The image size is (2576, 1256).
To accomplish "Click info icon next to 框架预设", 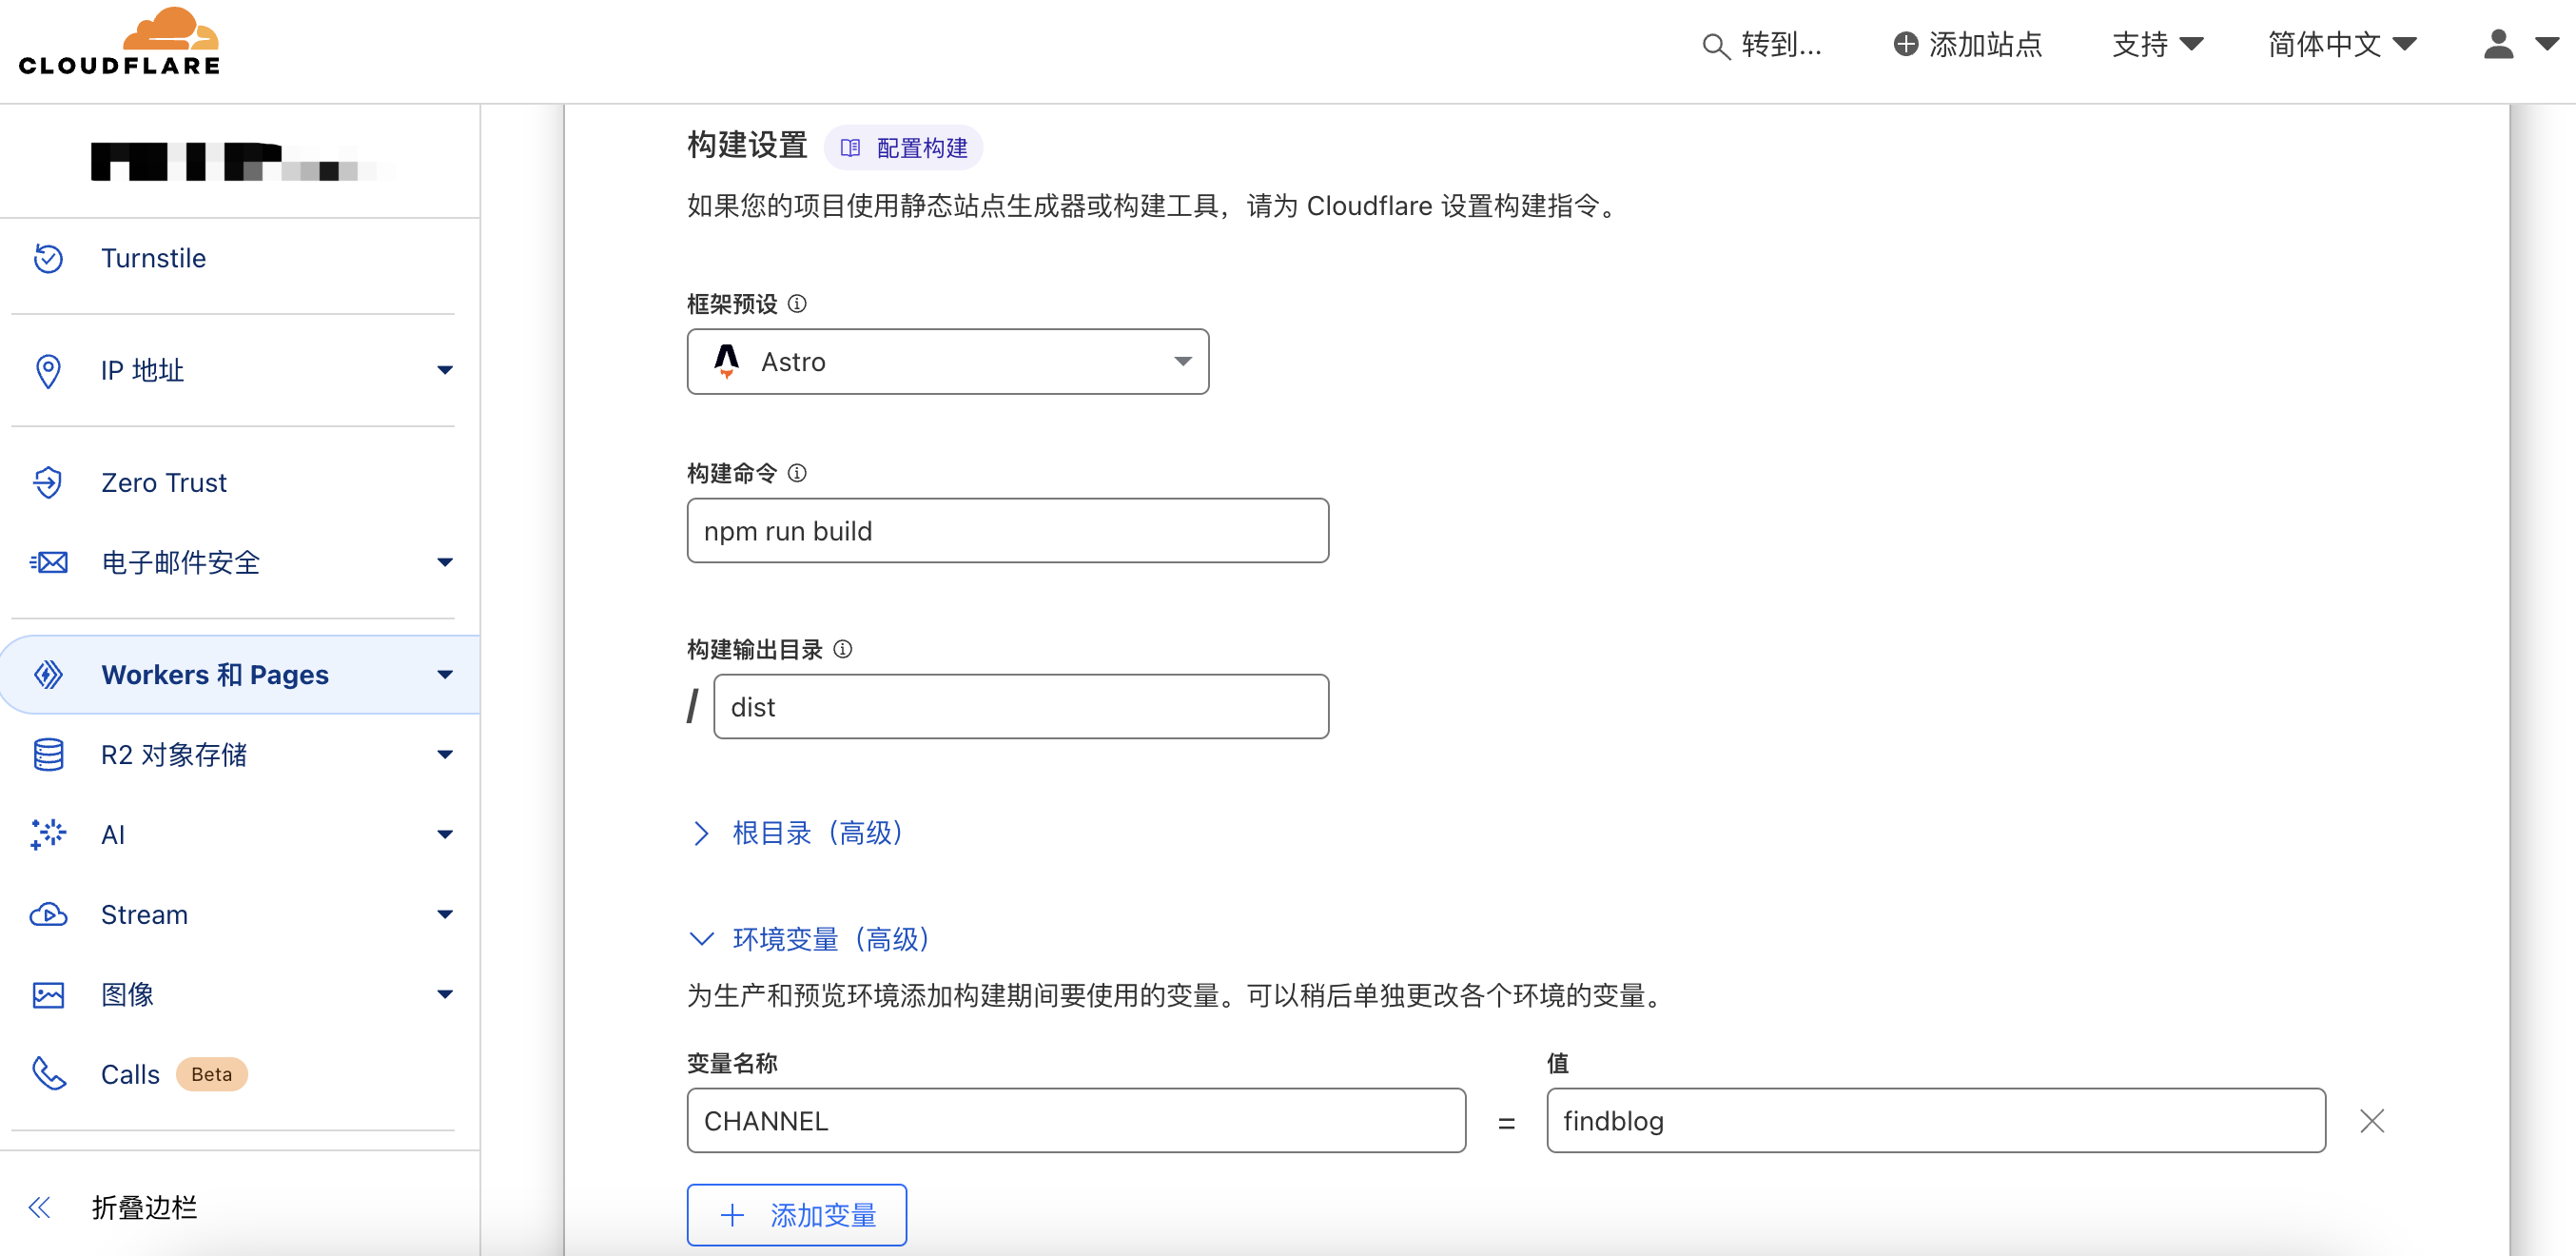I will click(797, 303).
